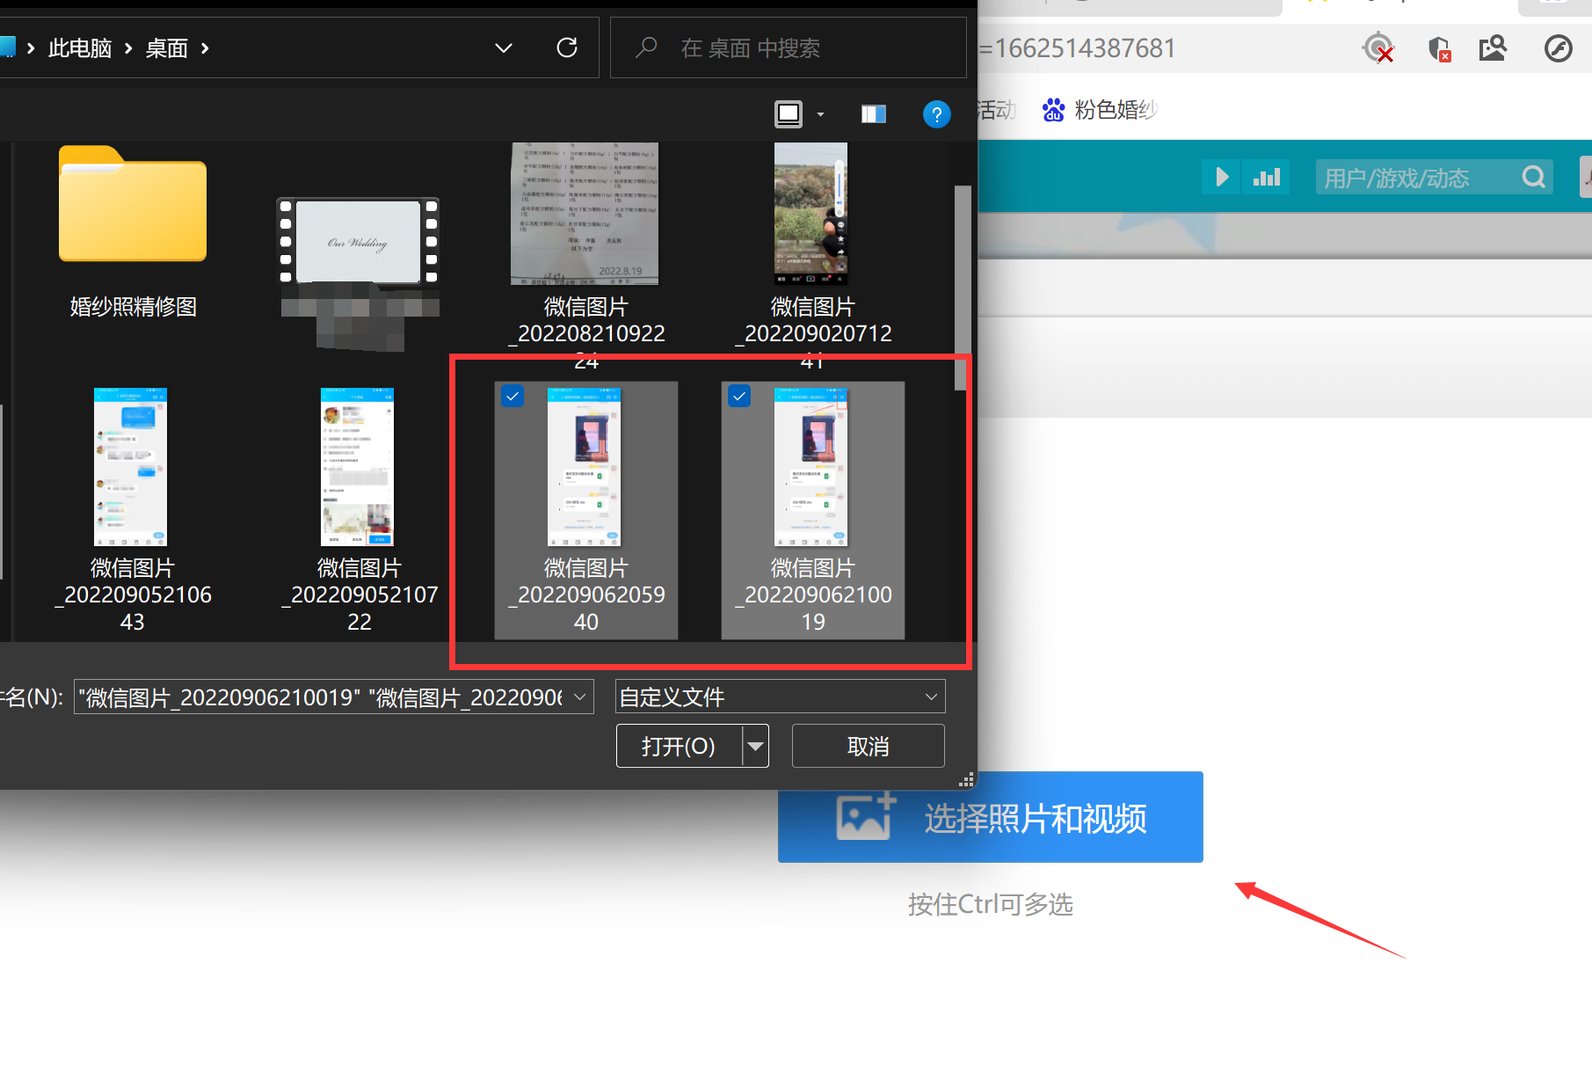Expand the address bar history dropdown

(503, 48)
